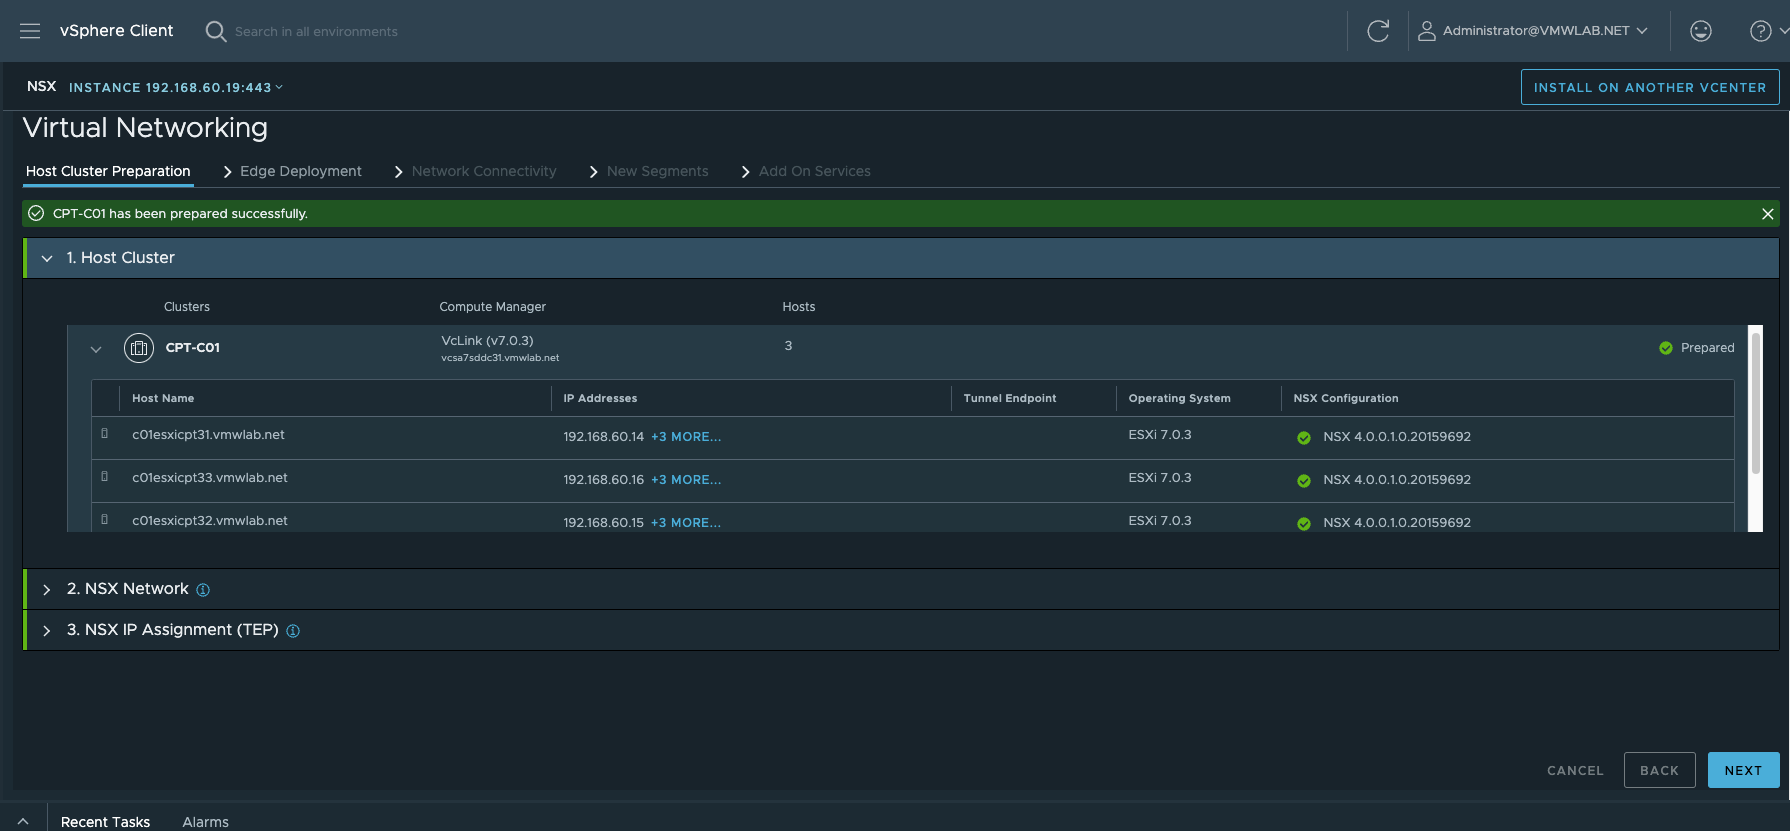This screenshot has height=831, width=1790.
Task: Show +3 more IPs for 192.168.60.15
Action: tap(686, 523)
